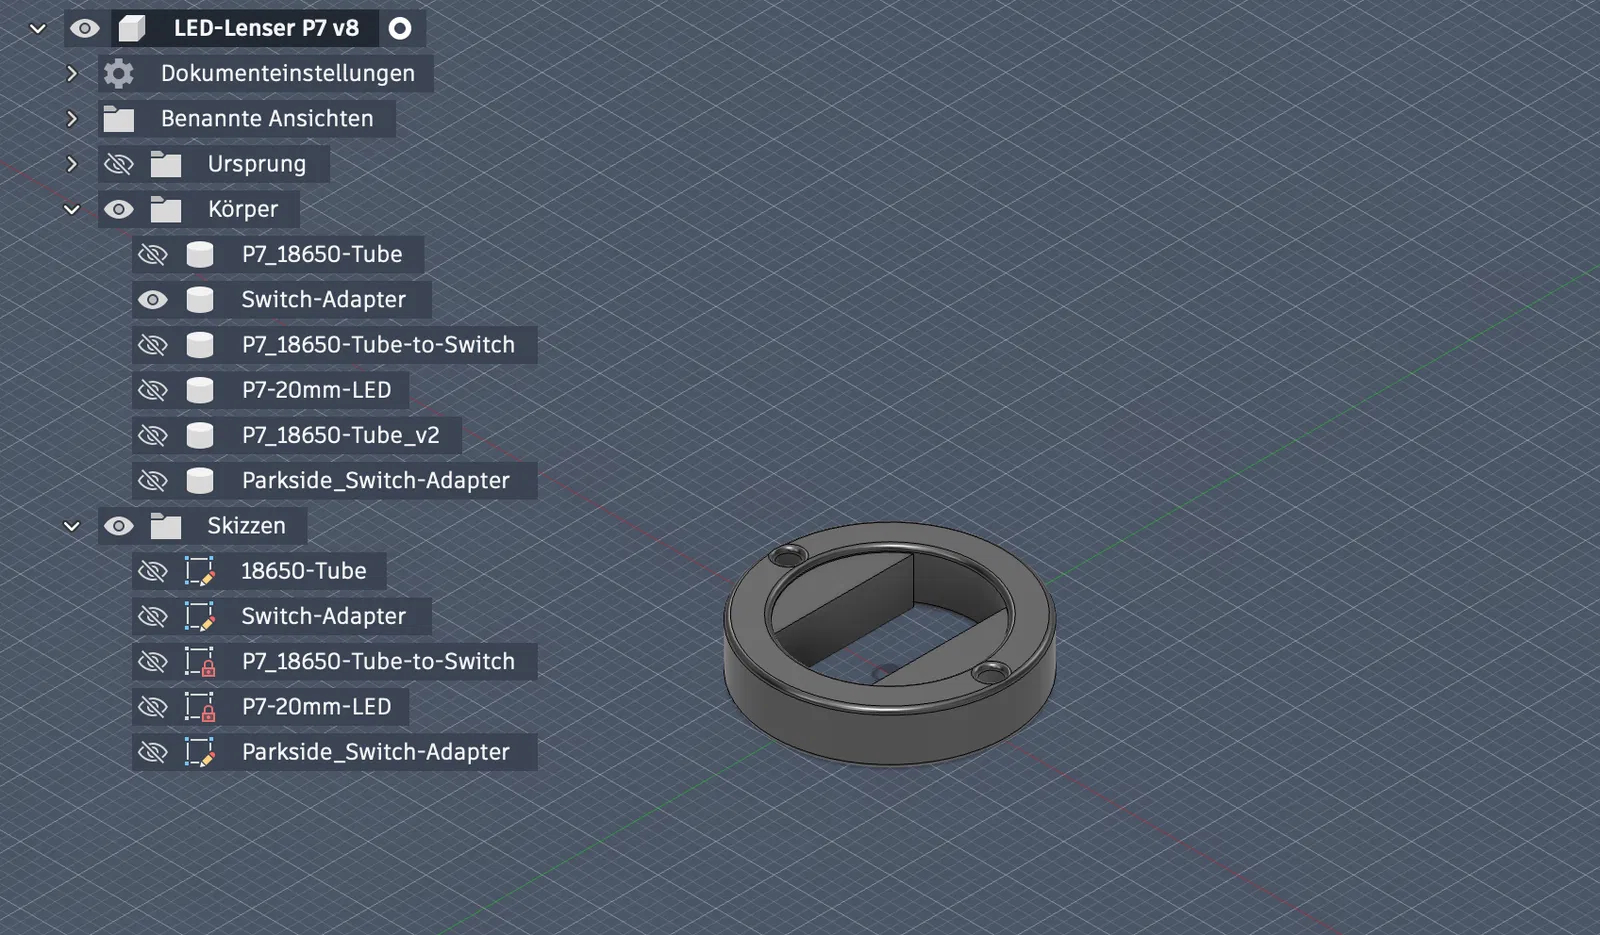Click the cylinder icon of Parkside_Switch-Adapter body

pos(200,480)
